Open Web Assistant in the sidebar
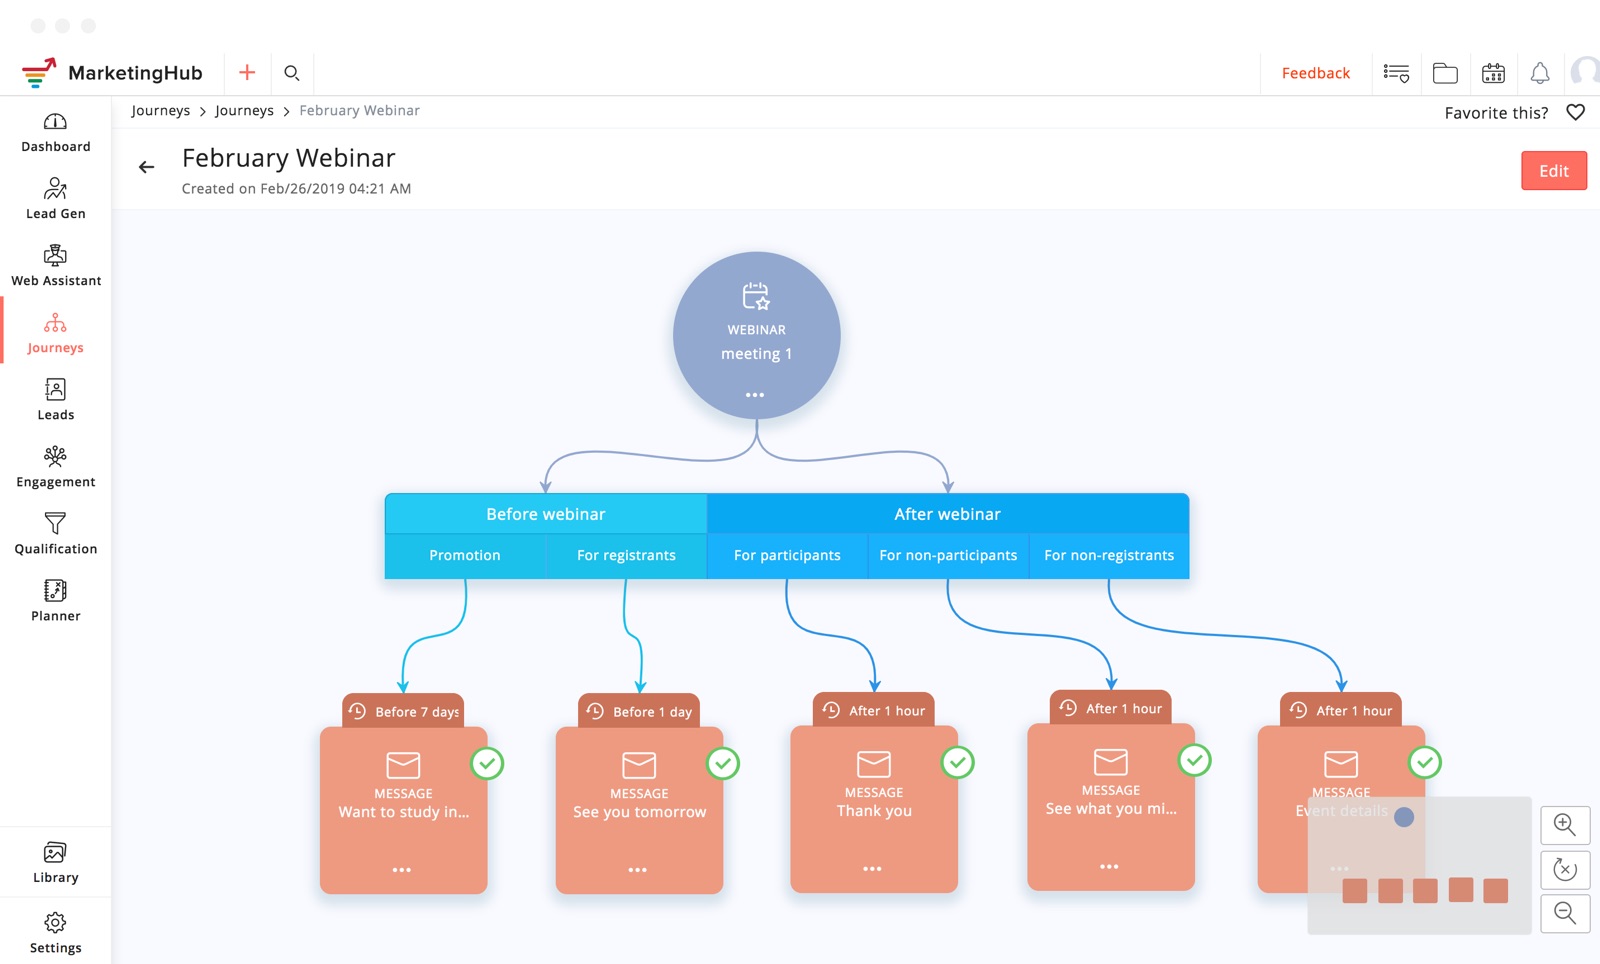This screenshot has height=964, width=1600. coord(56,266)
